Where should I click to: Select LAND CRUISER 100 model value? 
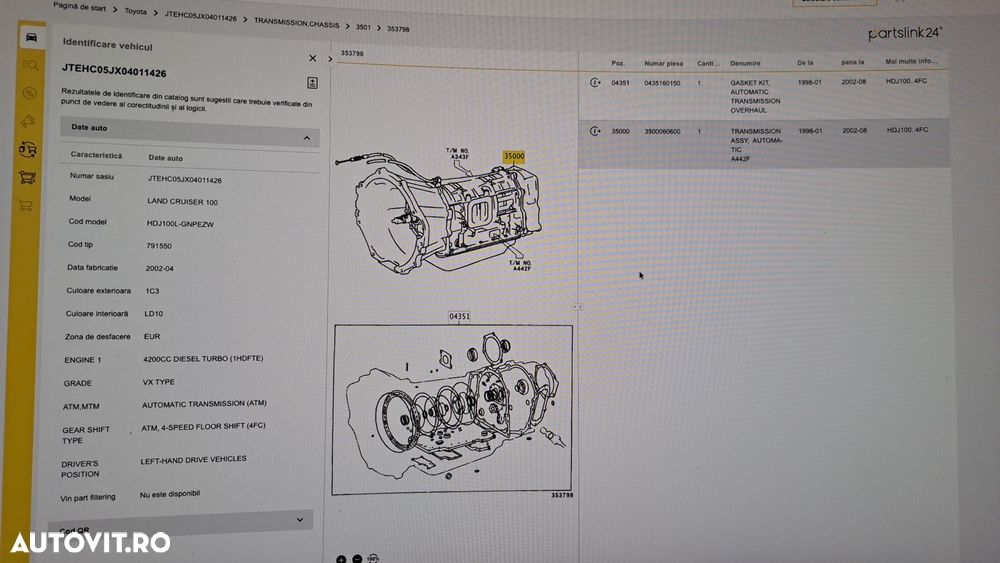(182, 201)
